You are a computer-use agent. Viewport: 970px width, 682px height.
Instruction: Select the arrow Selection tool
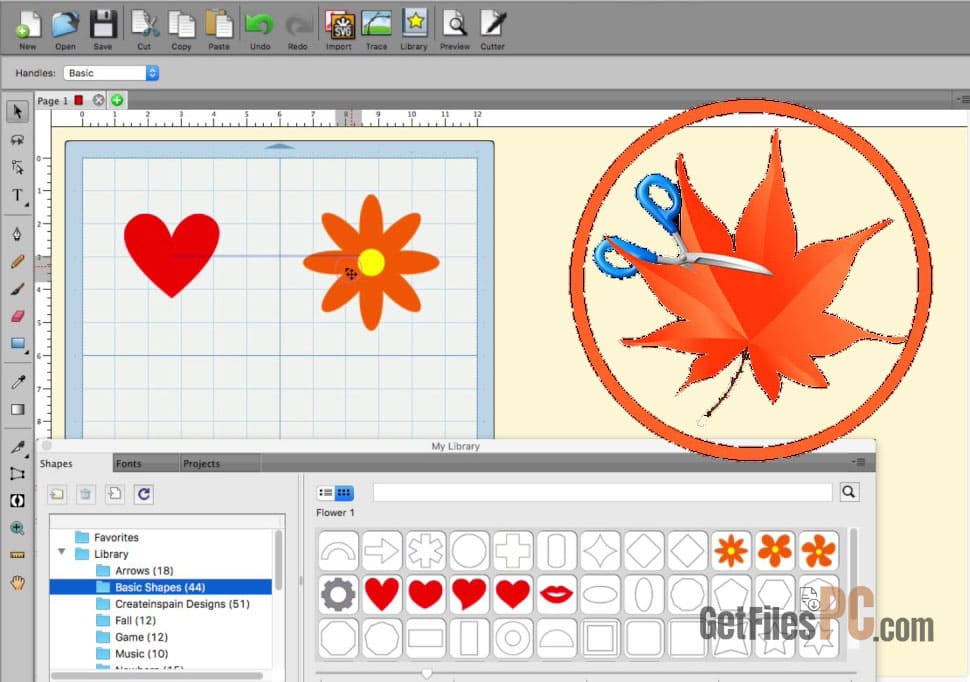point(17,111)
